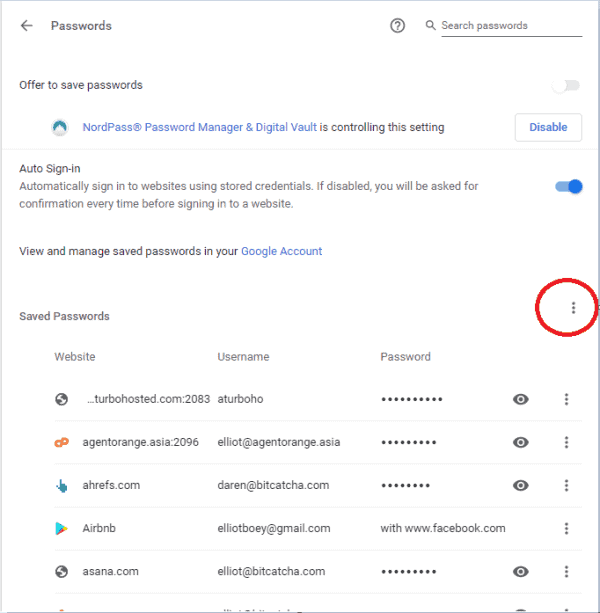Turn off Auto Sign-in switch
This screenshot has width=600, height=613.
tap(569, 186)
